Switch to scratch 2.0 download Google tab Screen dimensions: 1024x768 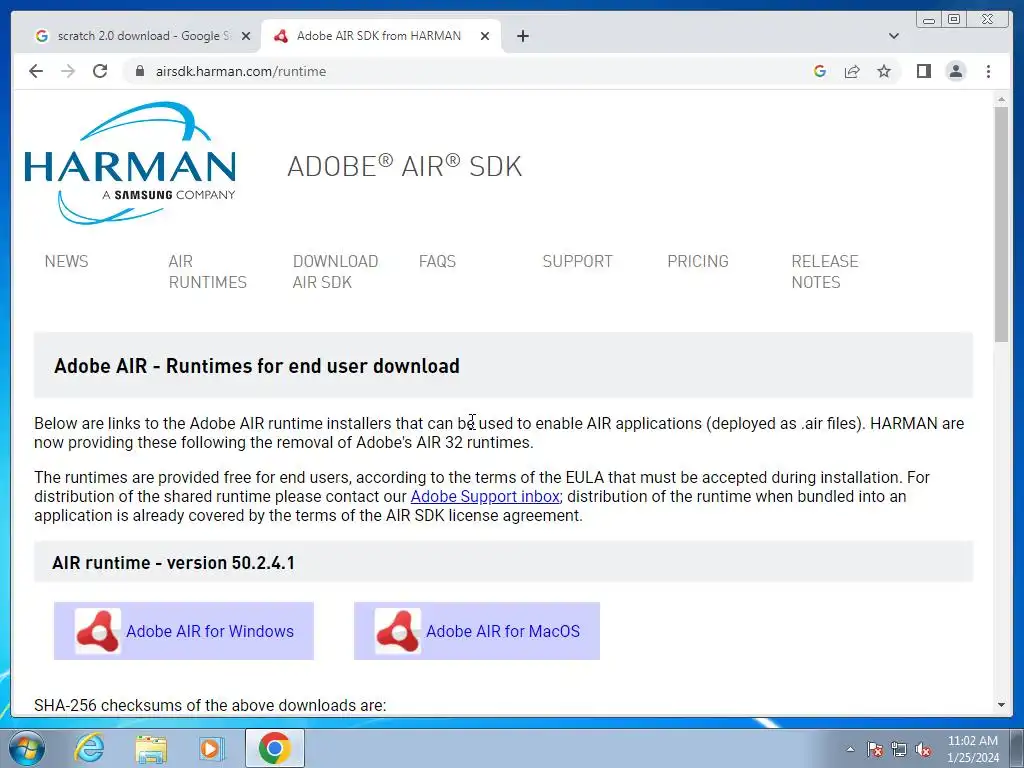142,36
